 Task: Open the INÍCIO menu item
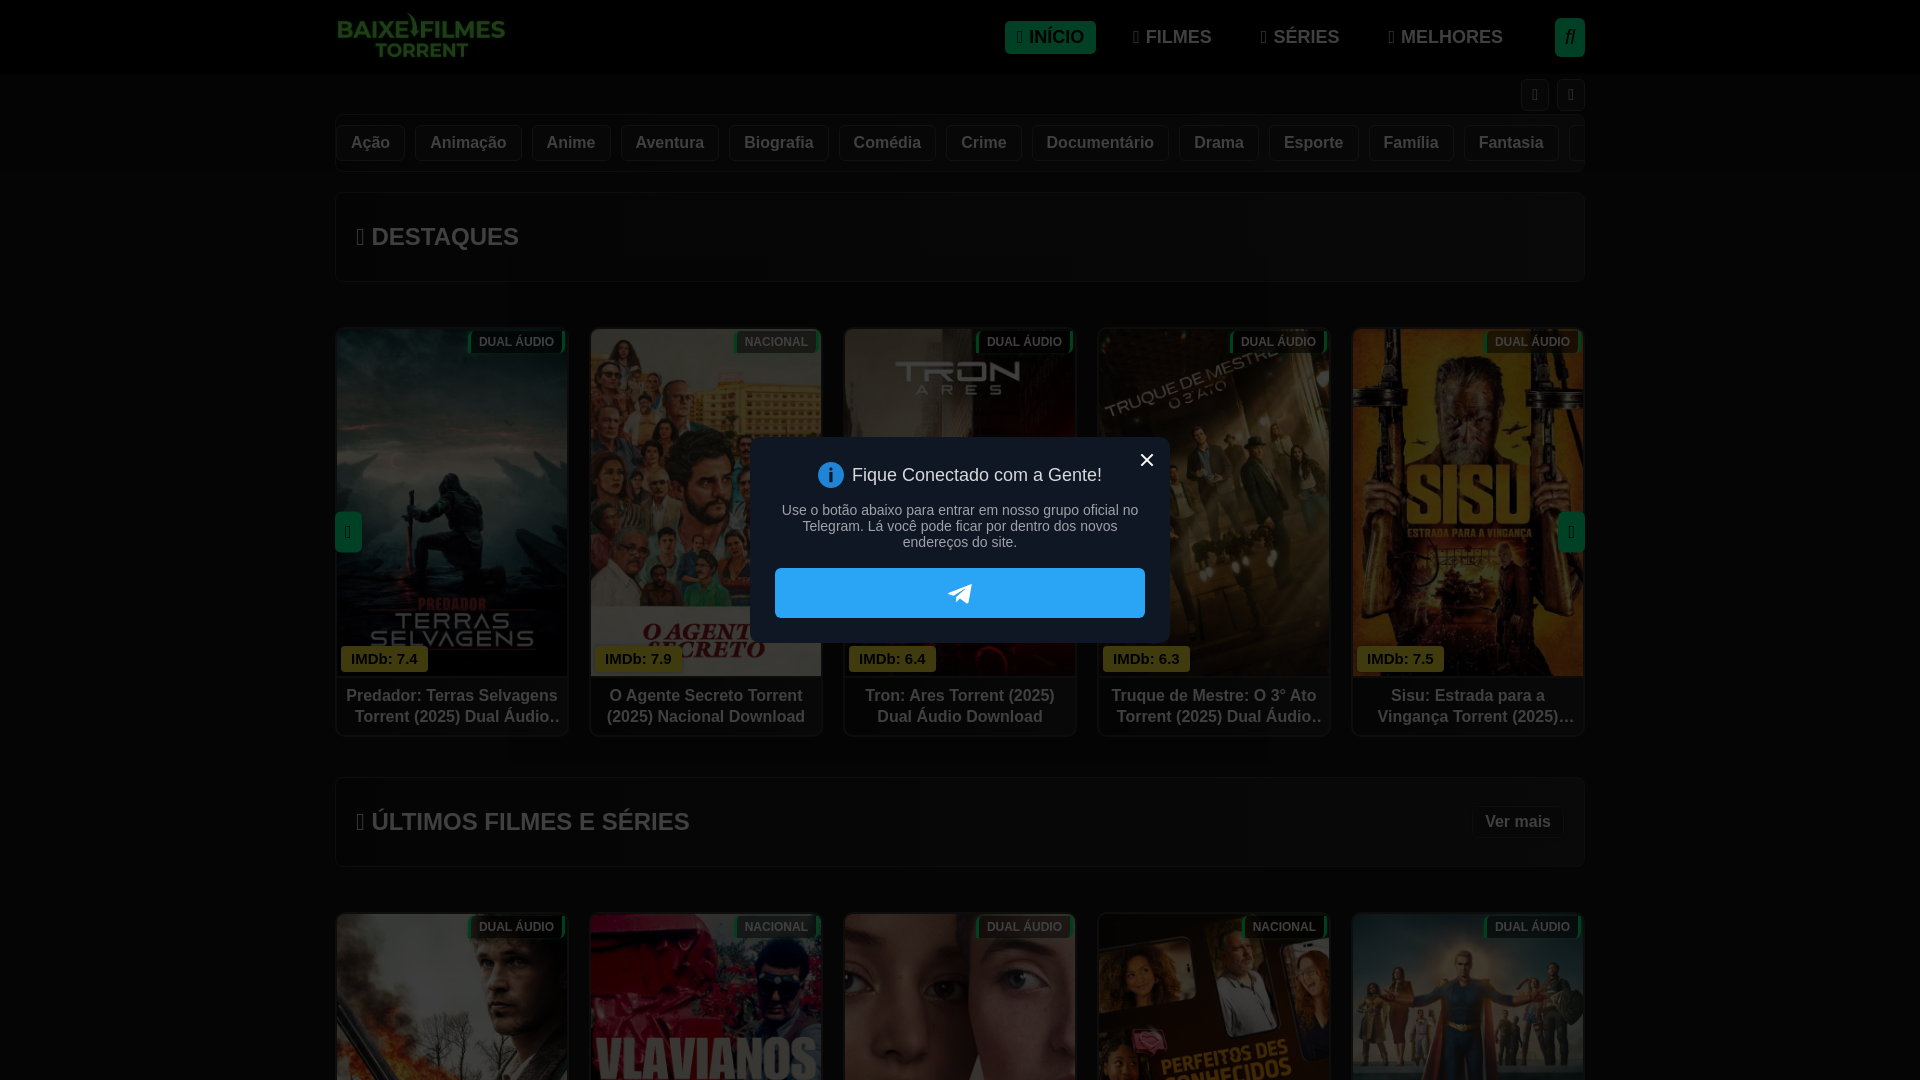(1050, 37)
